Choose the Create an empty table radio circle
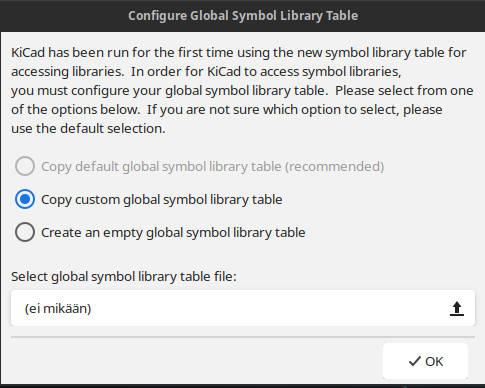The height and width of the screenshot is (388, 485). pyautogui.click(x=25, y=232)
